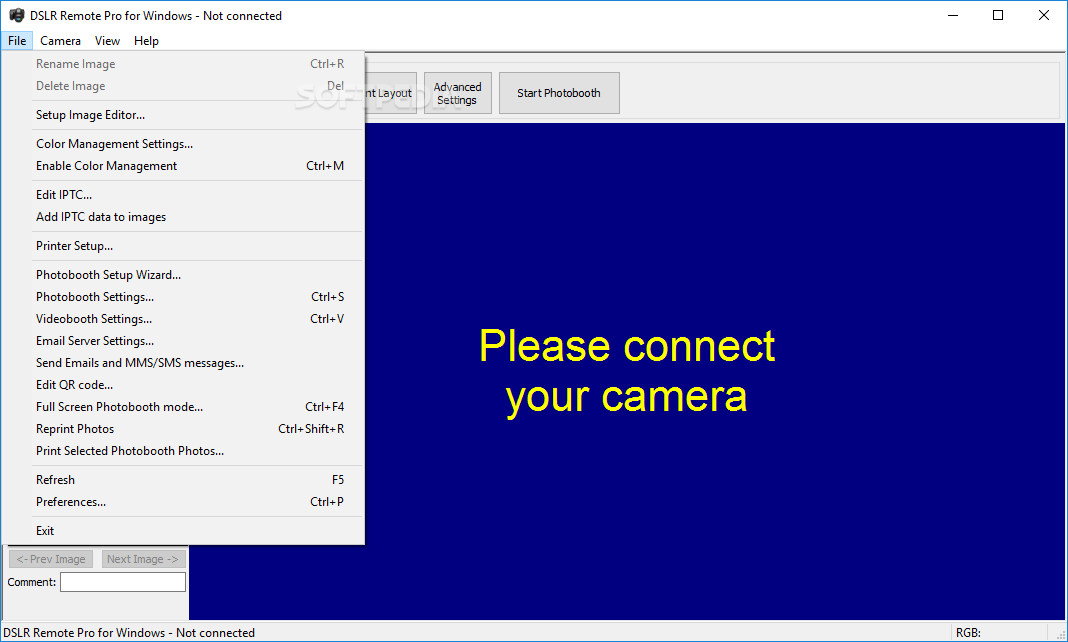Open Photobooth Settings...
This screenshot has width=1068, height=642.
pyautogui.click(x=183, y=297)
